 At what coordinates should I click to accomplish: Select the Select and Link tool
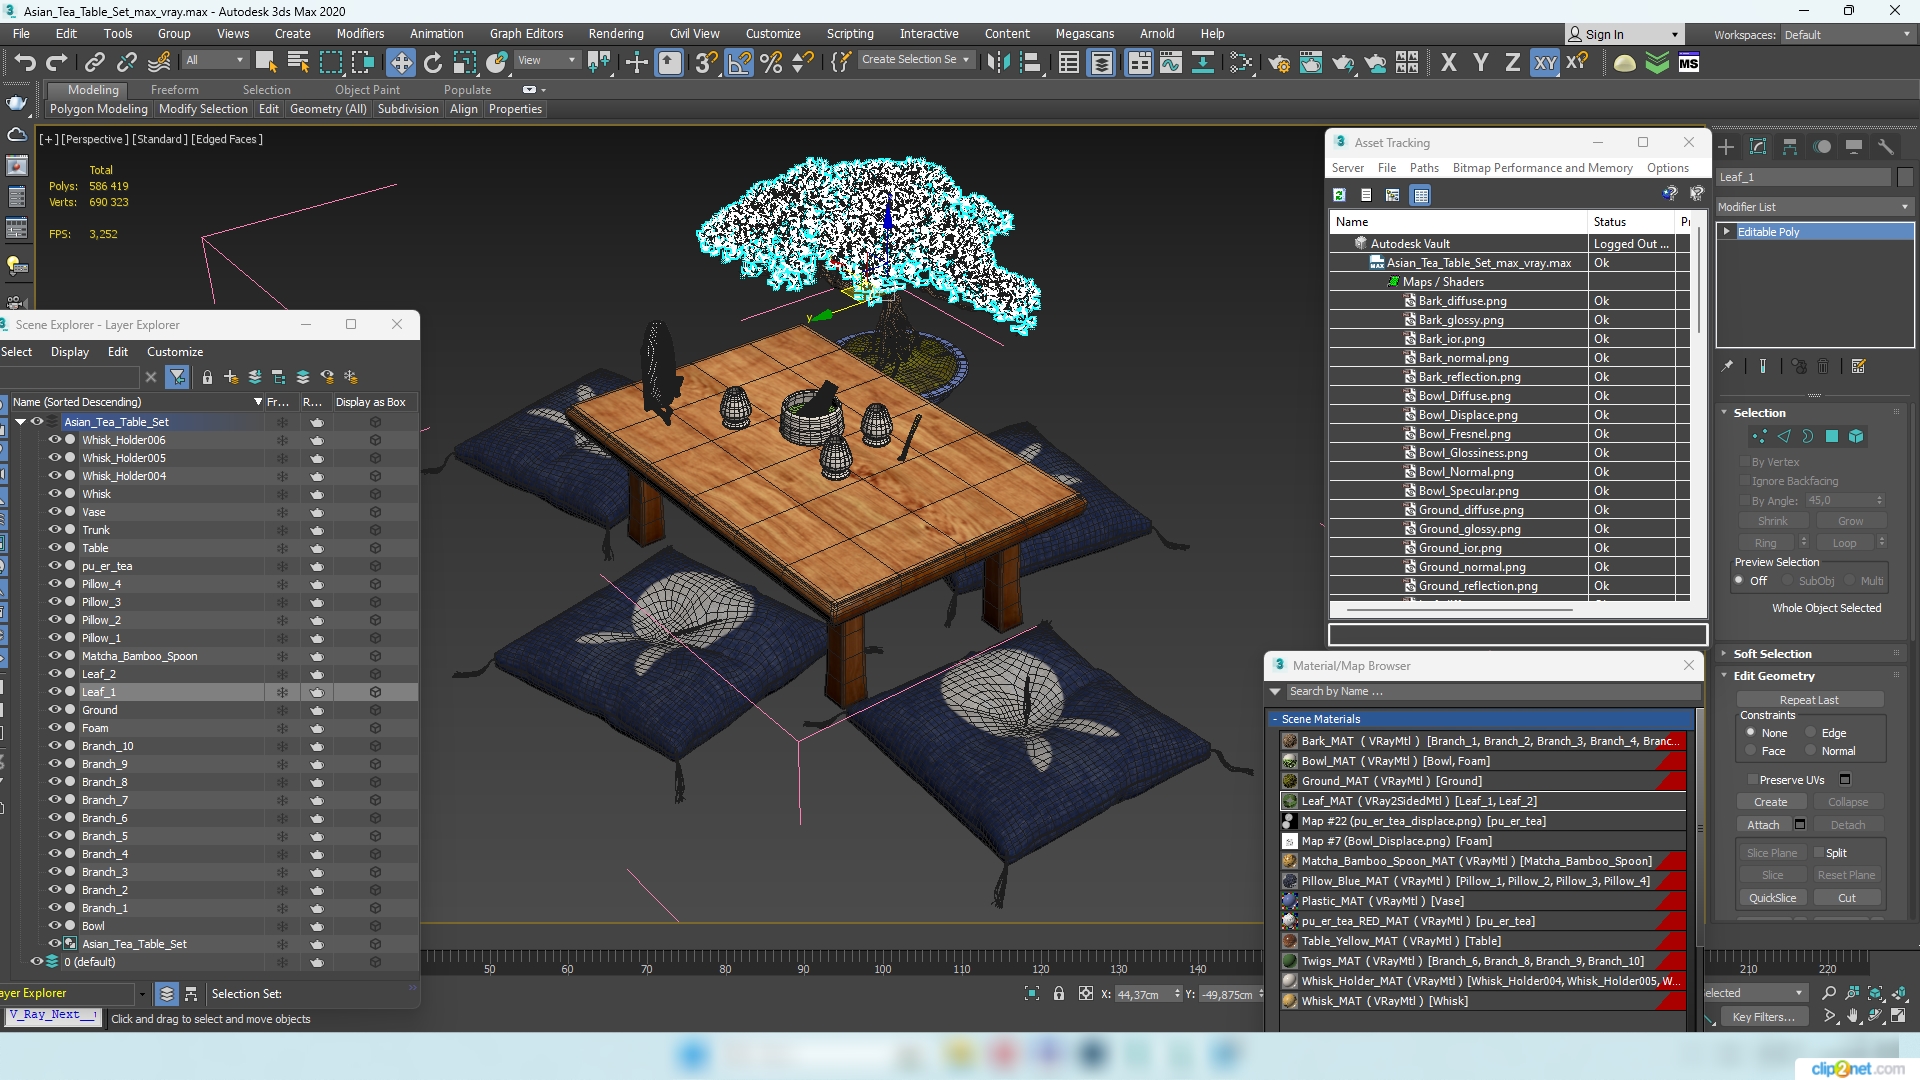point(94,63)
